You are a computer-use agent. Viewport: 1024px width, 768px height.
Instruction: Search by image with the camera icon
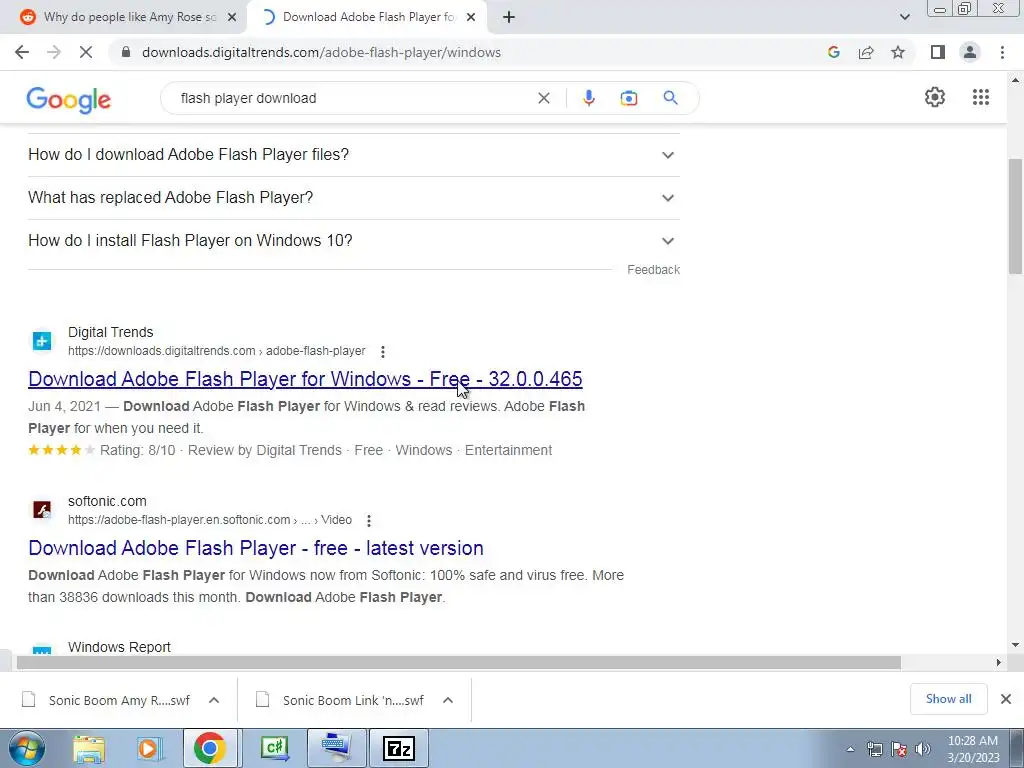pos(629,98)
